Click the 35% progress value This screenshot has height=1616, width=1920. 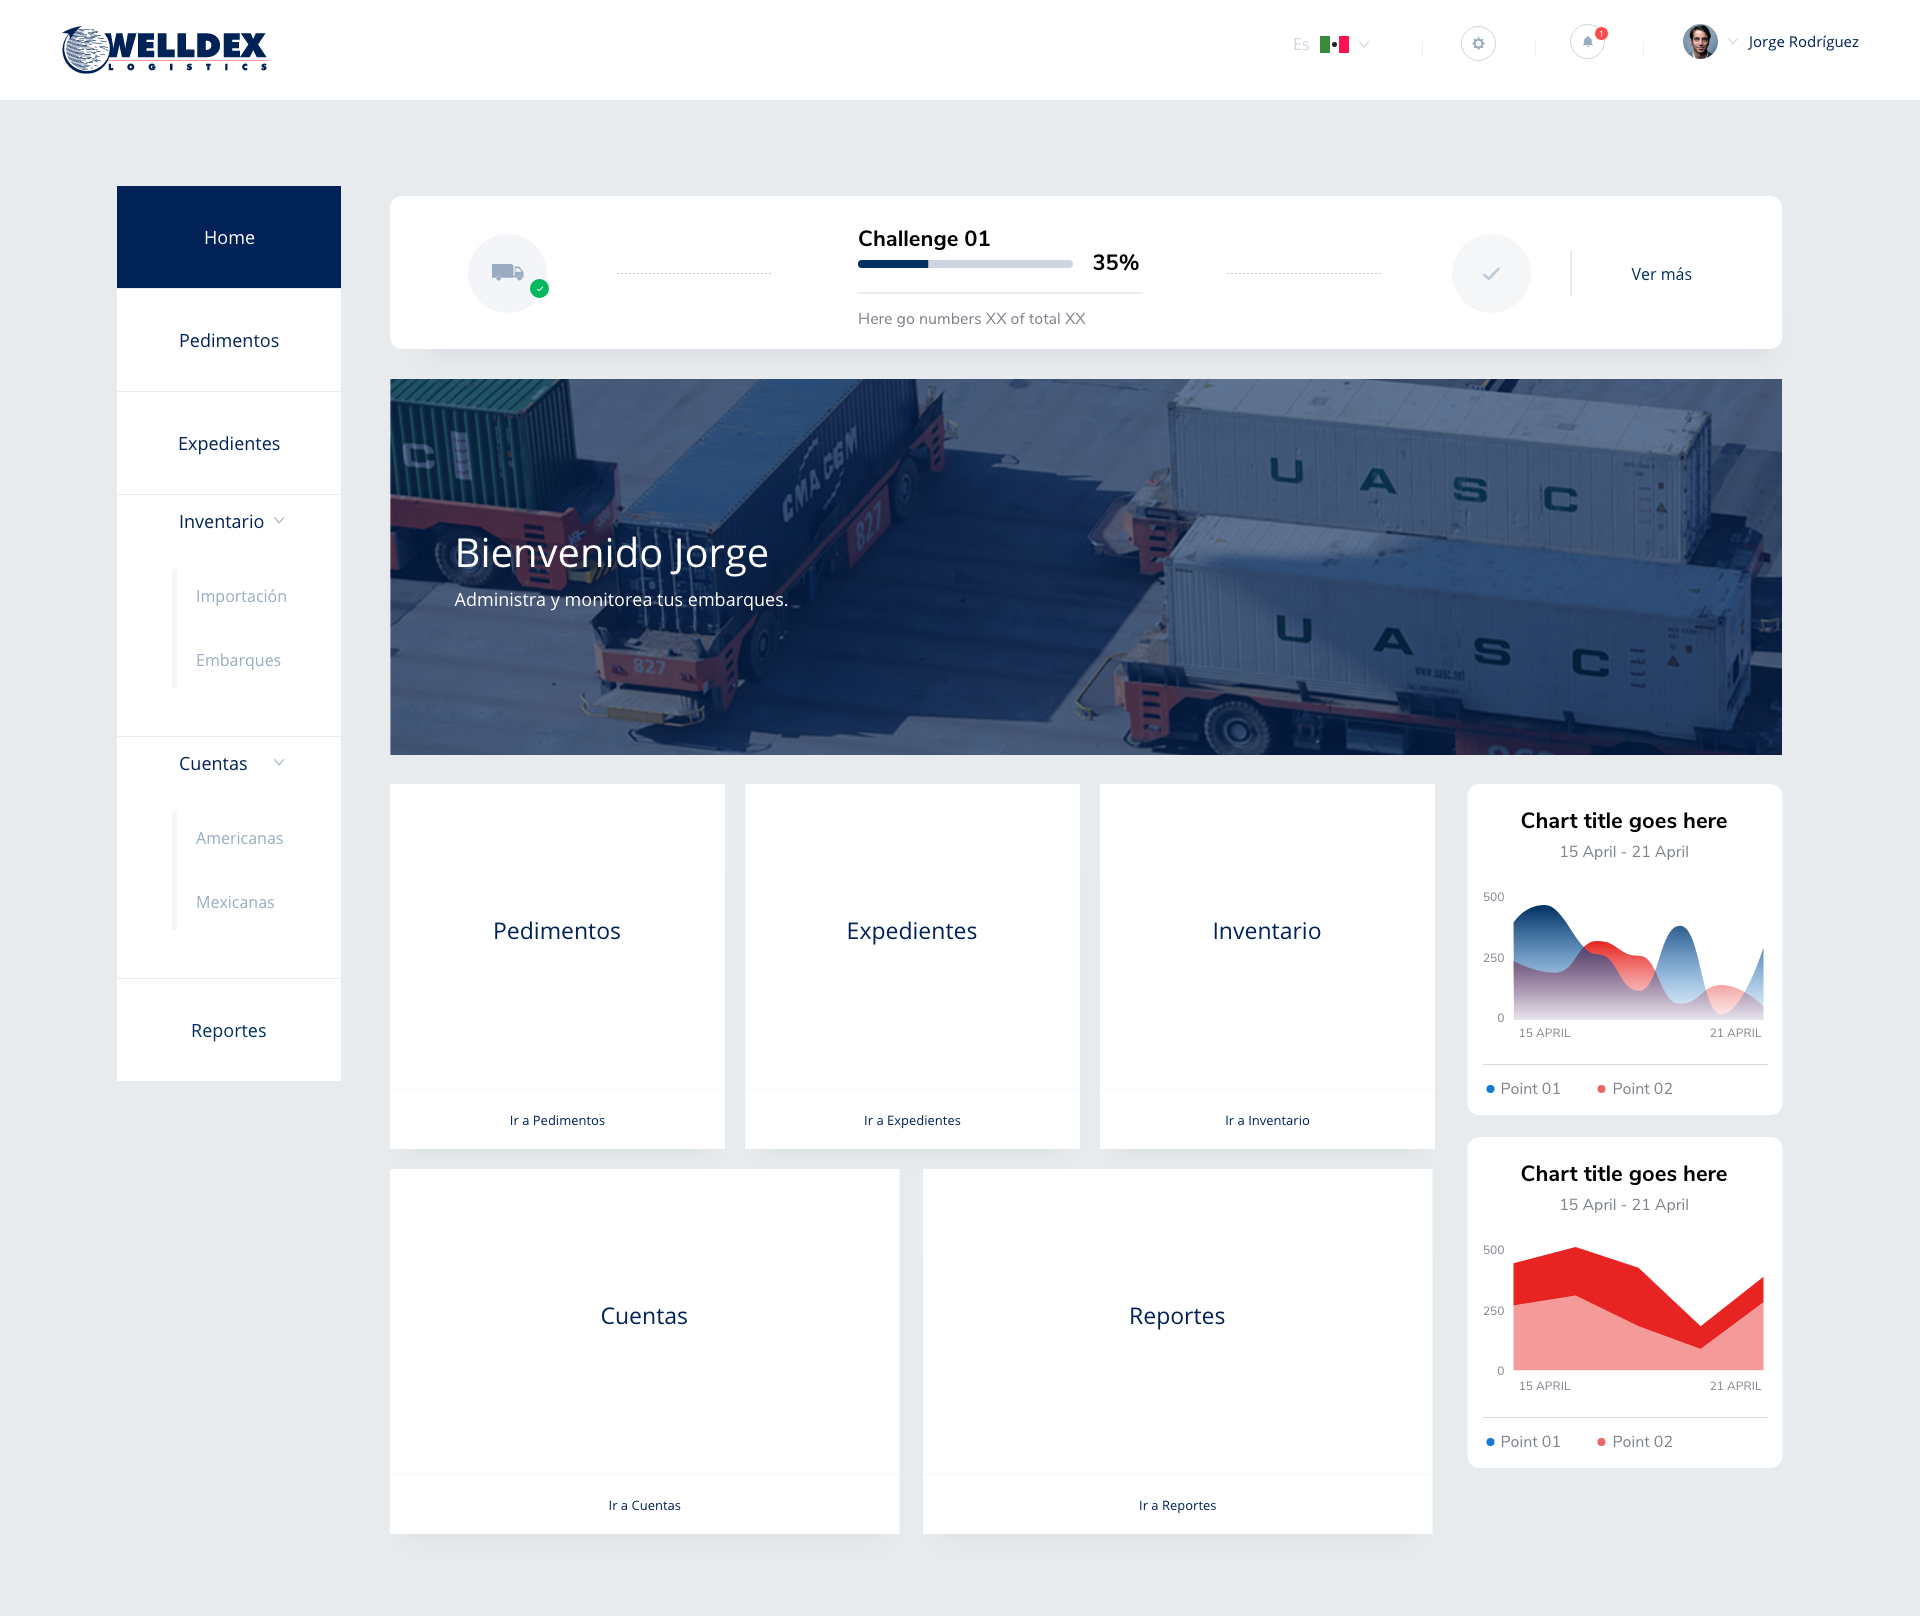coord(1115,262)
